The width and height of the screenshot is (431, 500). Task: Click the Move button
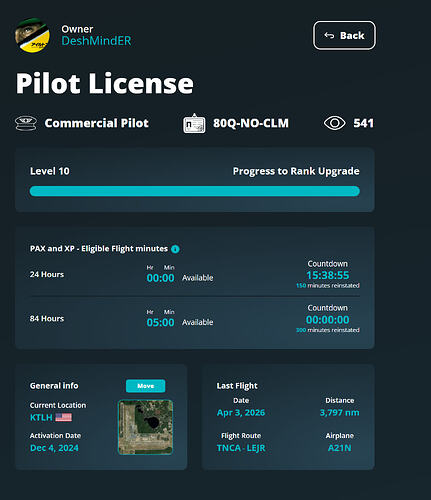tap(145, 386)
